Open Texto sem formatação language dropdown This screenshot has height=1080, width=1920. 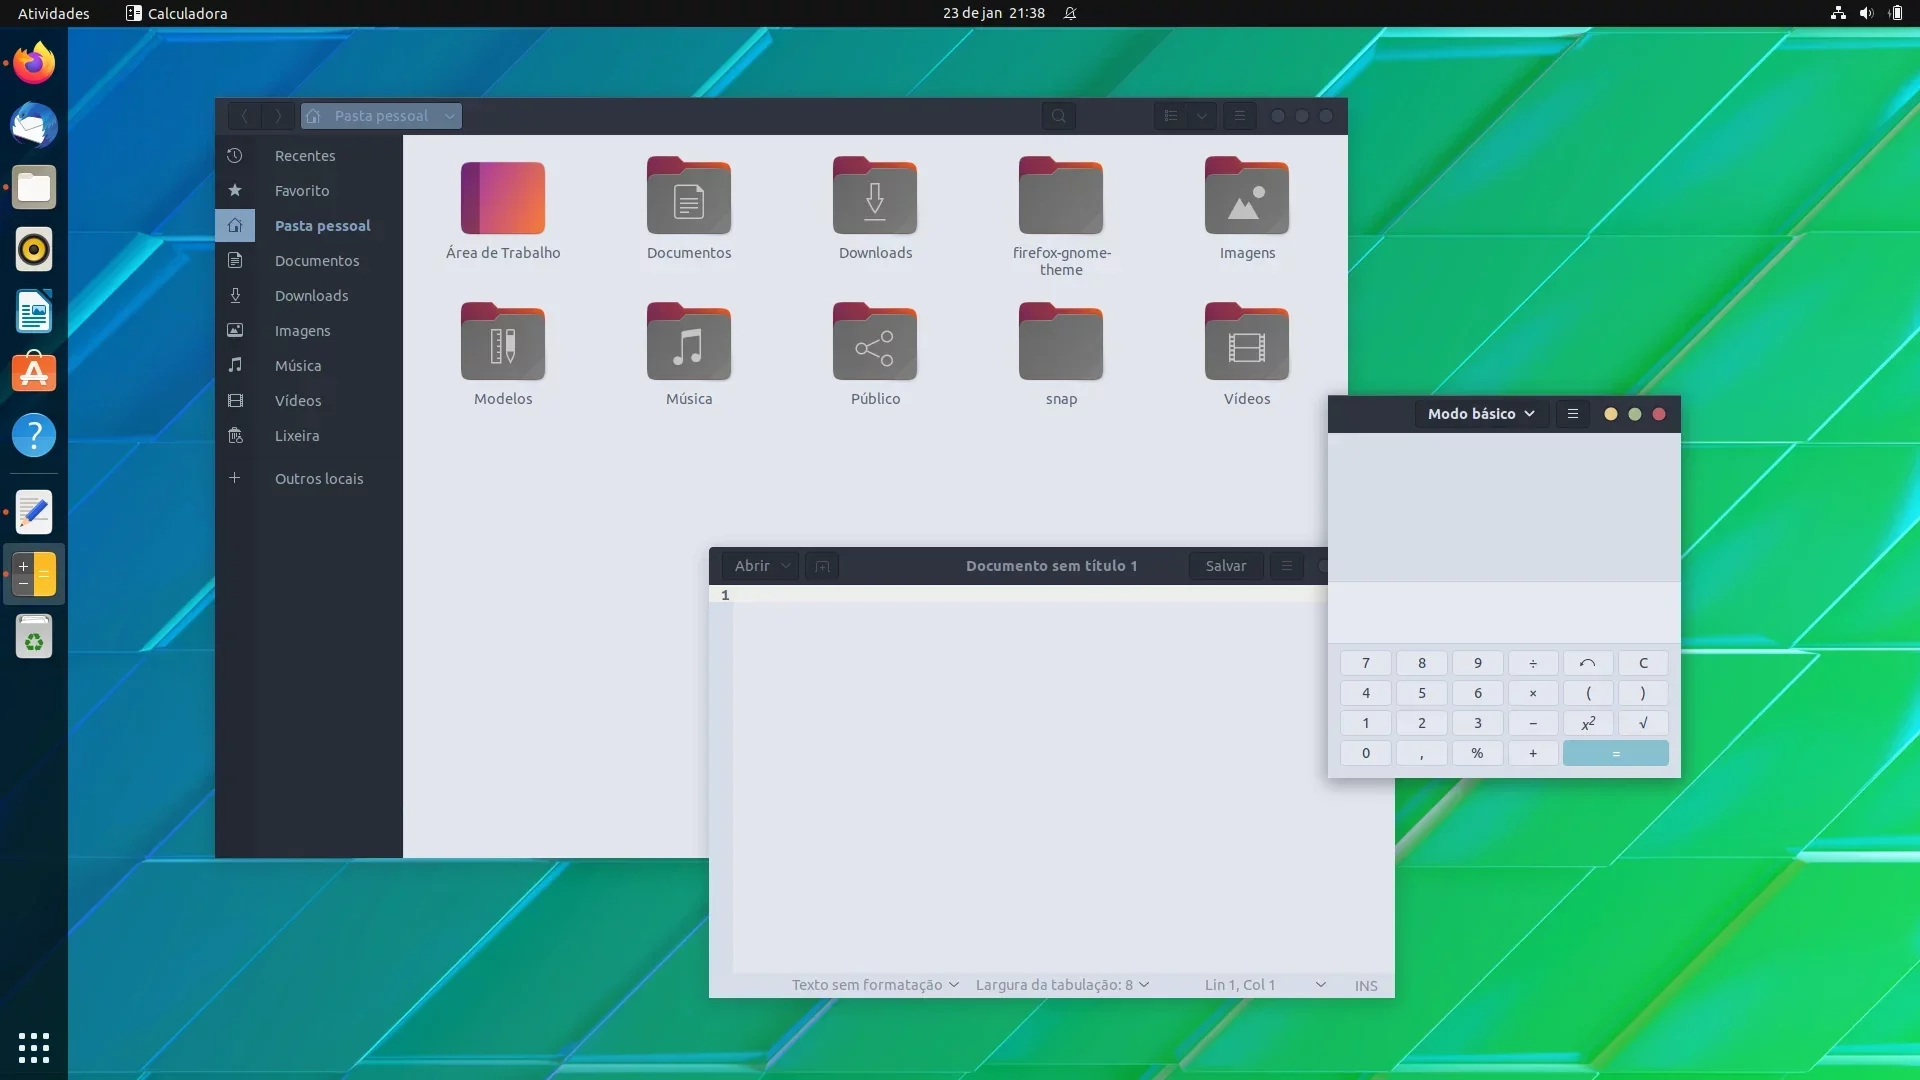pos(875,985)
